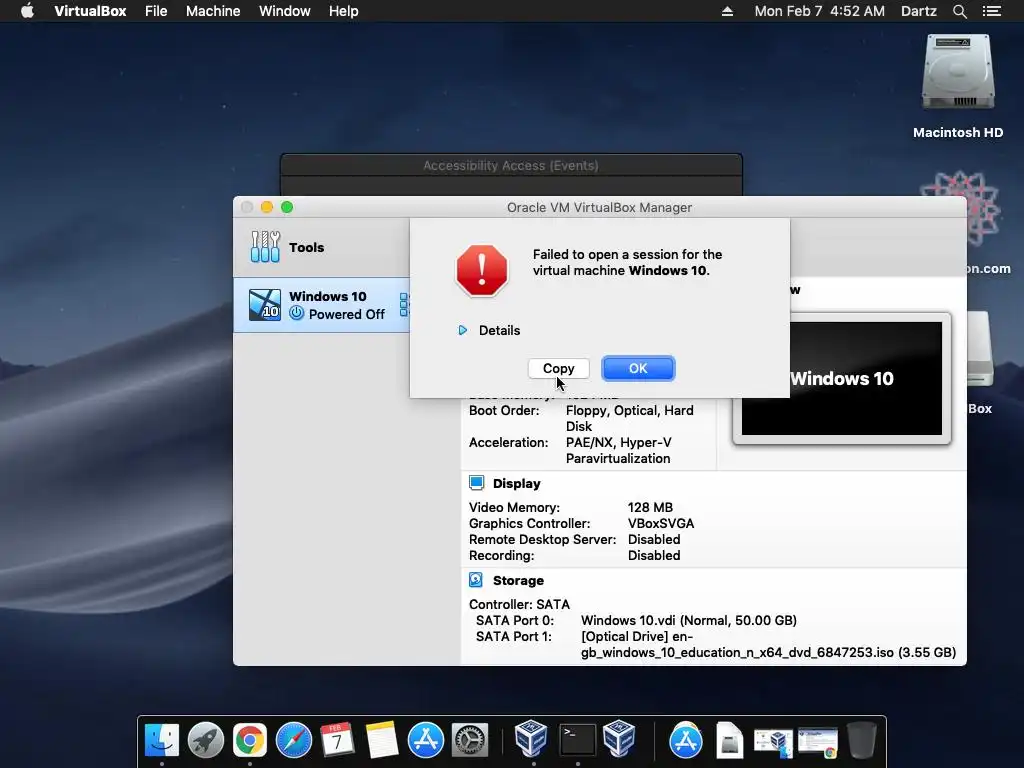Open App Store beside Notes in dock
The image size is (1024, 768).
426,740
